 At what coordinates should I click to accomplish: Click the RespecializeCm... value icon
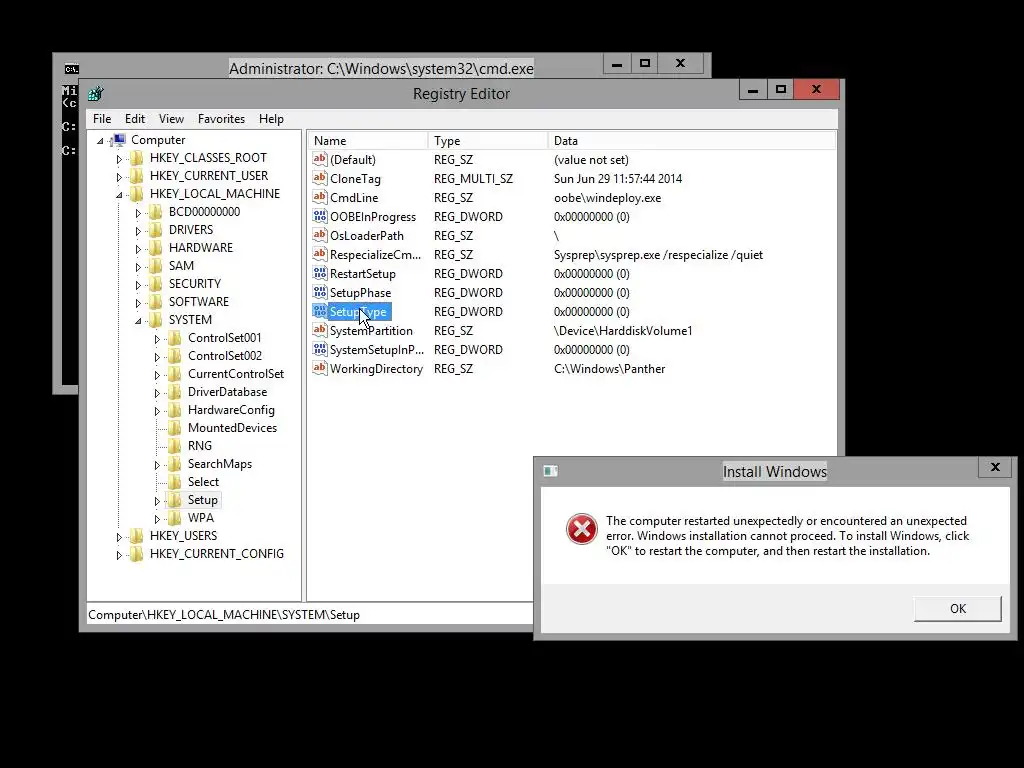click(319, 254)
